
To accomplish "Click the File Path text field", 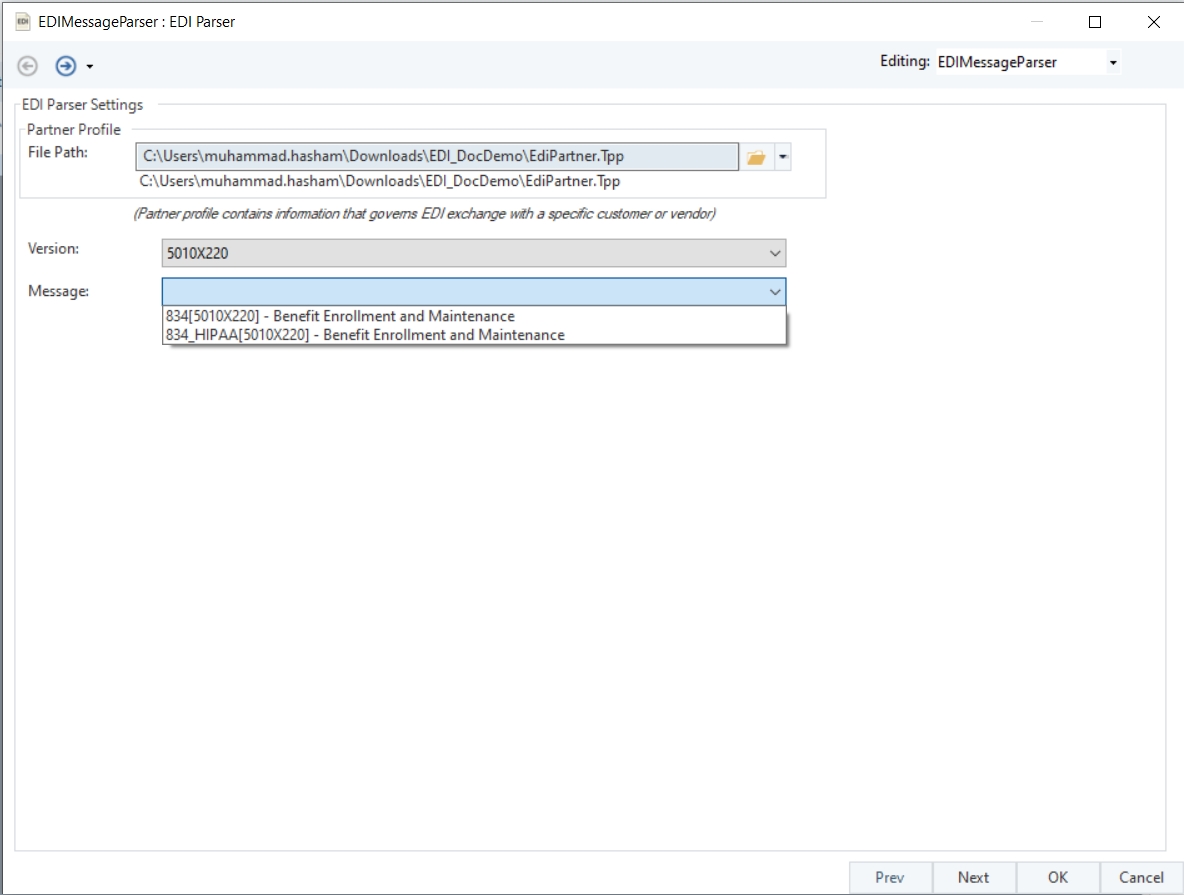I will pyautogui.click(x=437, y=156).
